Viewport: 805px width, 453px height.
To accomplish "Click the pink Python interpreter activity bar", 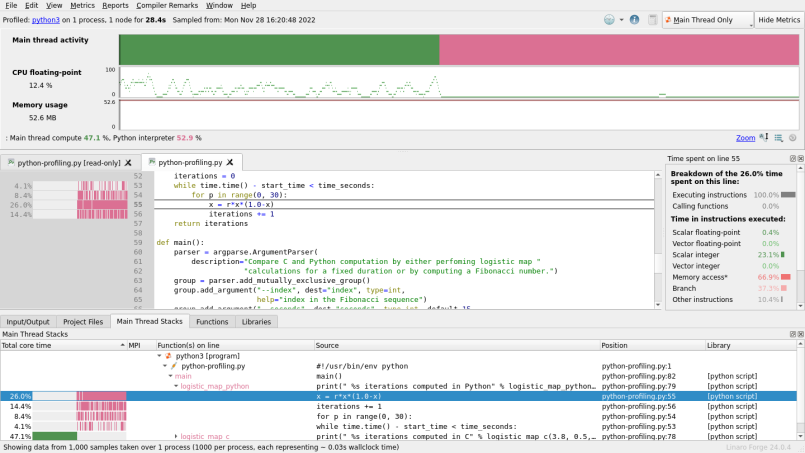I will [x=619, y=50].
